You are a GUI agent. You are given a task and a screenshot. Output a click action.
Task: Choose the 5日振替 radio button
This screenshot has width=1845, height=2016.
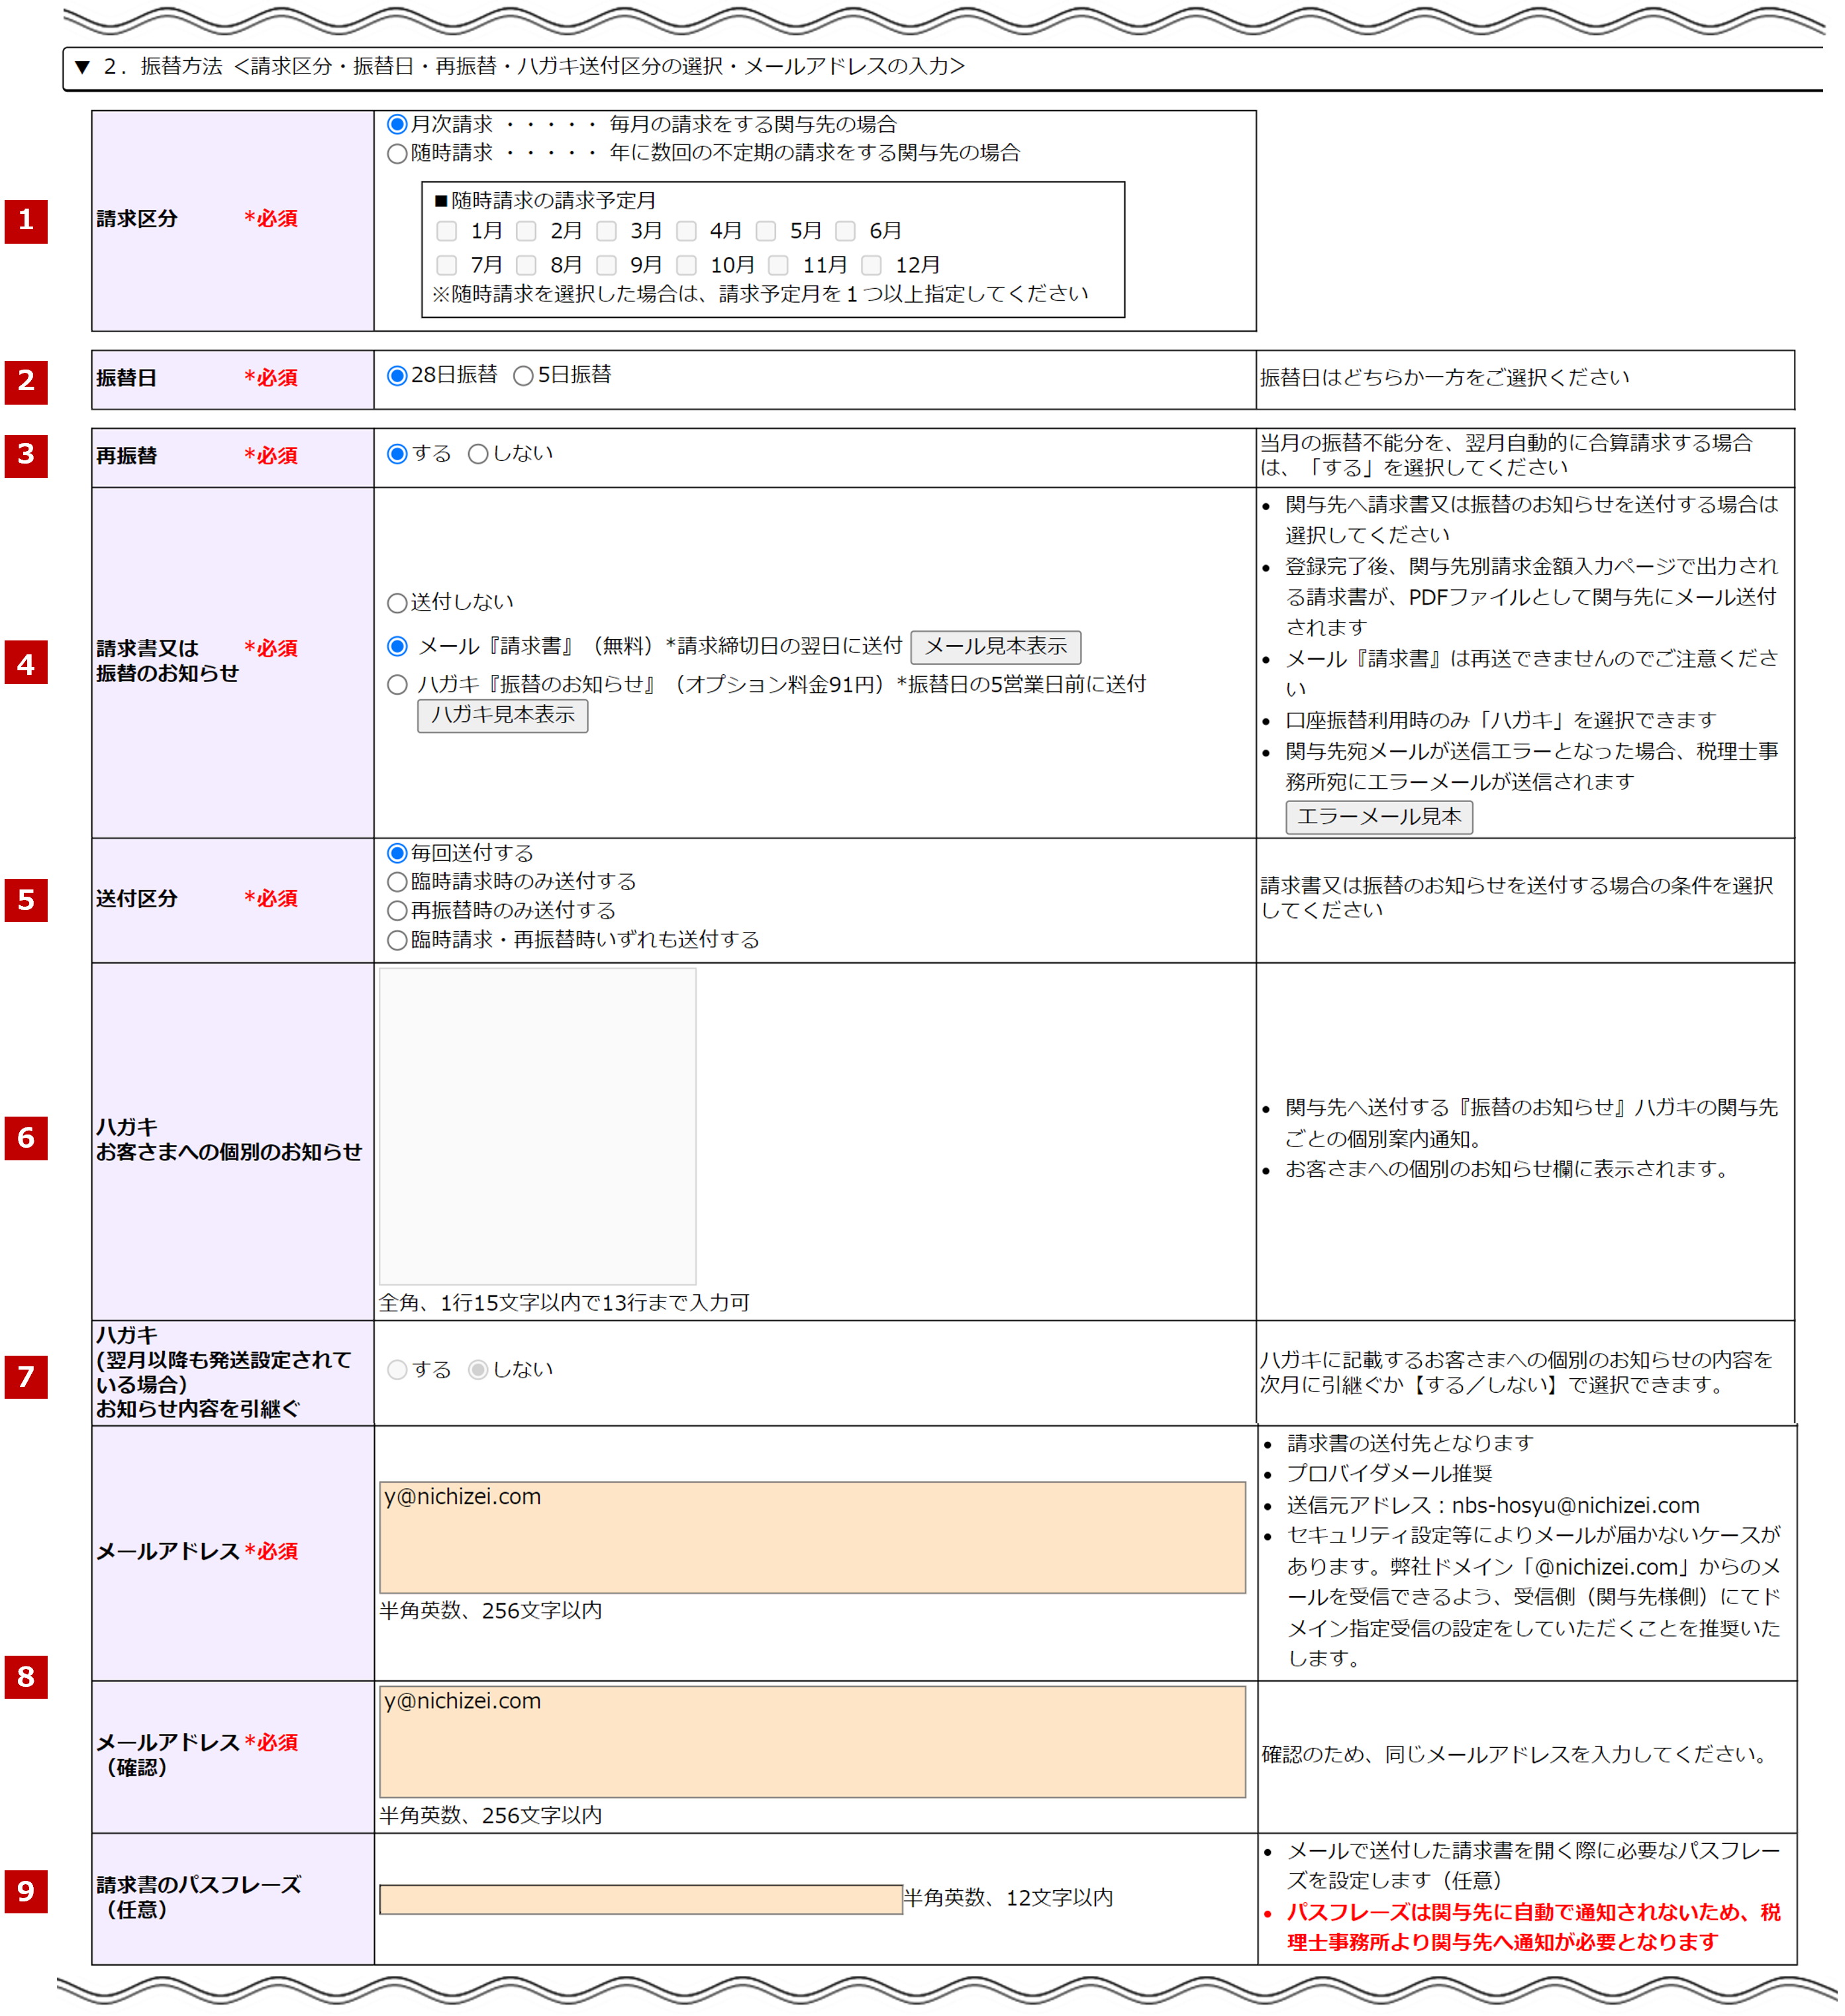tap(523, 376)
